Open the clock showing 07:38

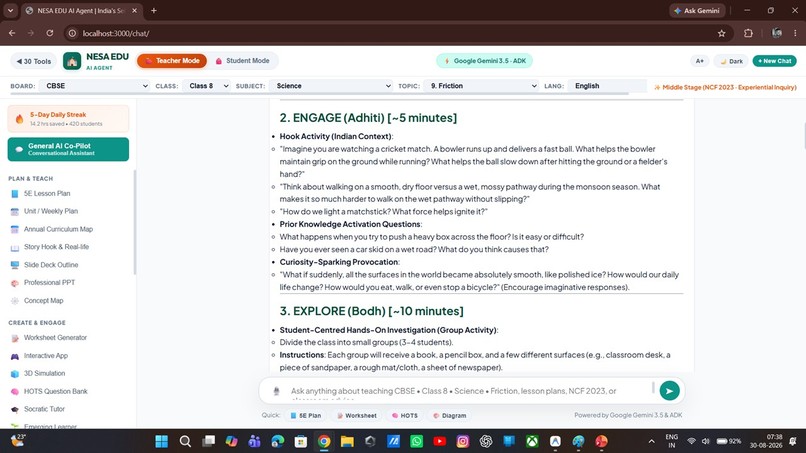tap(766, 441)
